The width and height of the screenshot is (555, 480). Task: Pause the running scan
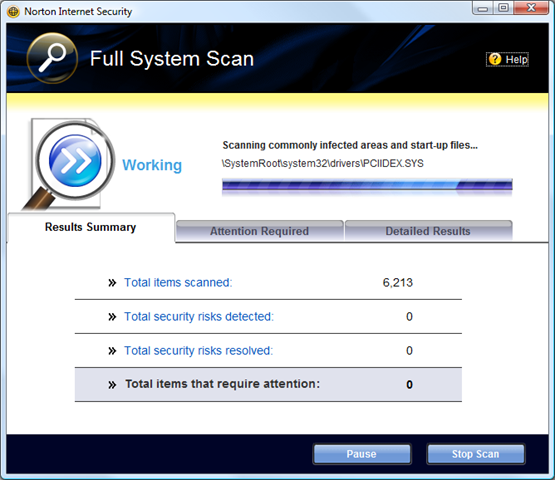point(362,454)
